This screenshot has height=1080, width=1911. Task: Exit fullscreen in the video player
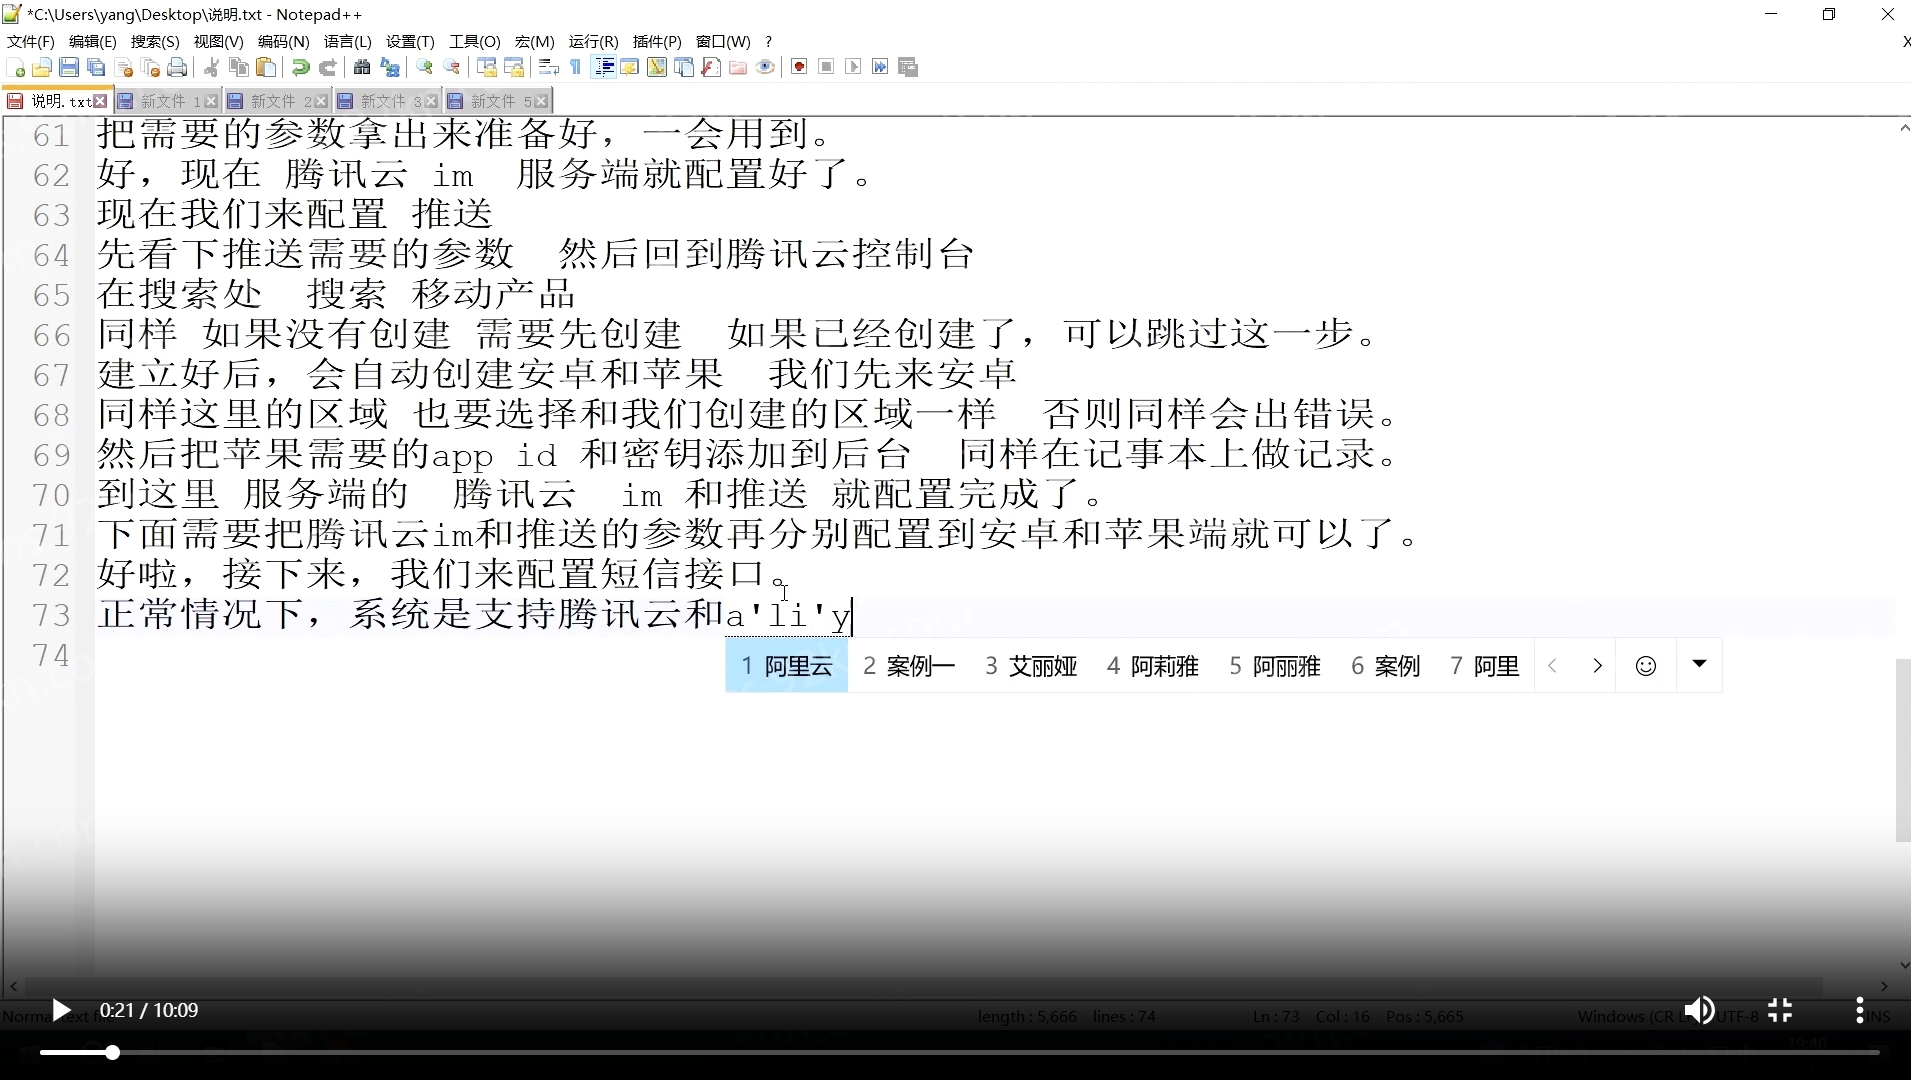tap(1780, 1011)
